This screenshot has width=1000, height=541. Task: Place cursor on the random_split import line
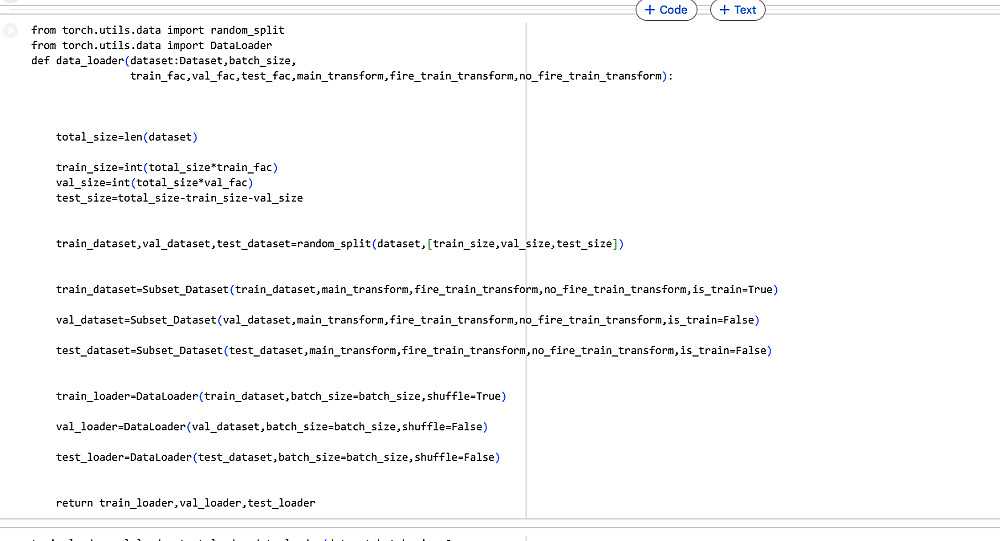click(x=158, y=30)
